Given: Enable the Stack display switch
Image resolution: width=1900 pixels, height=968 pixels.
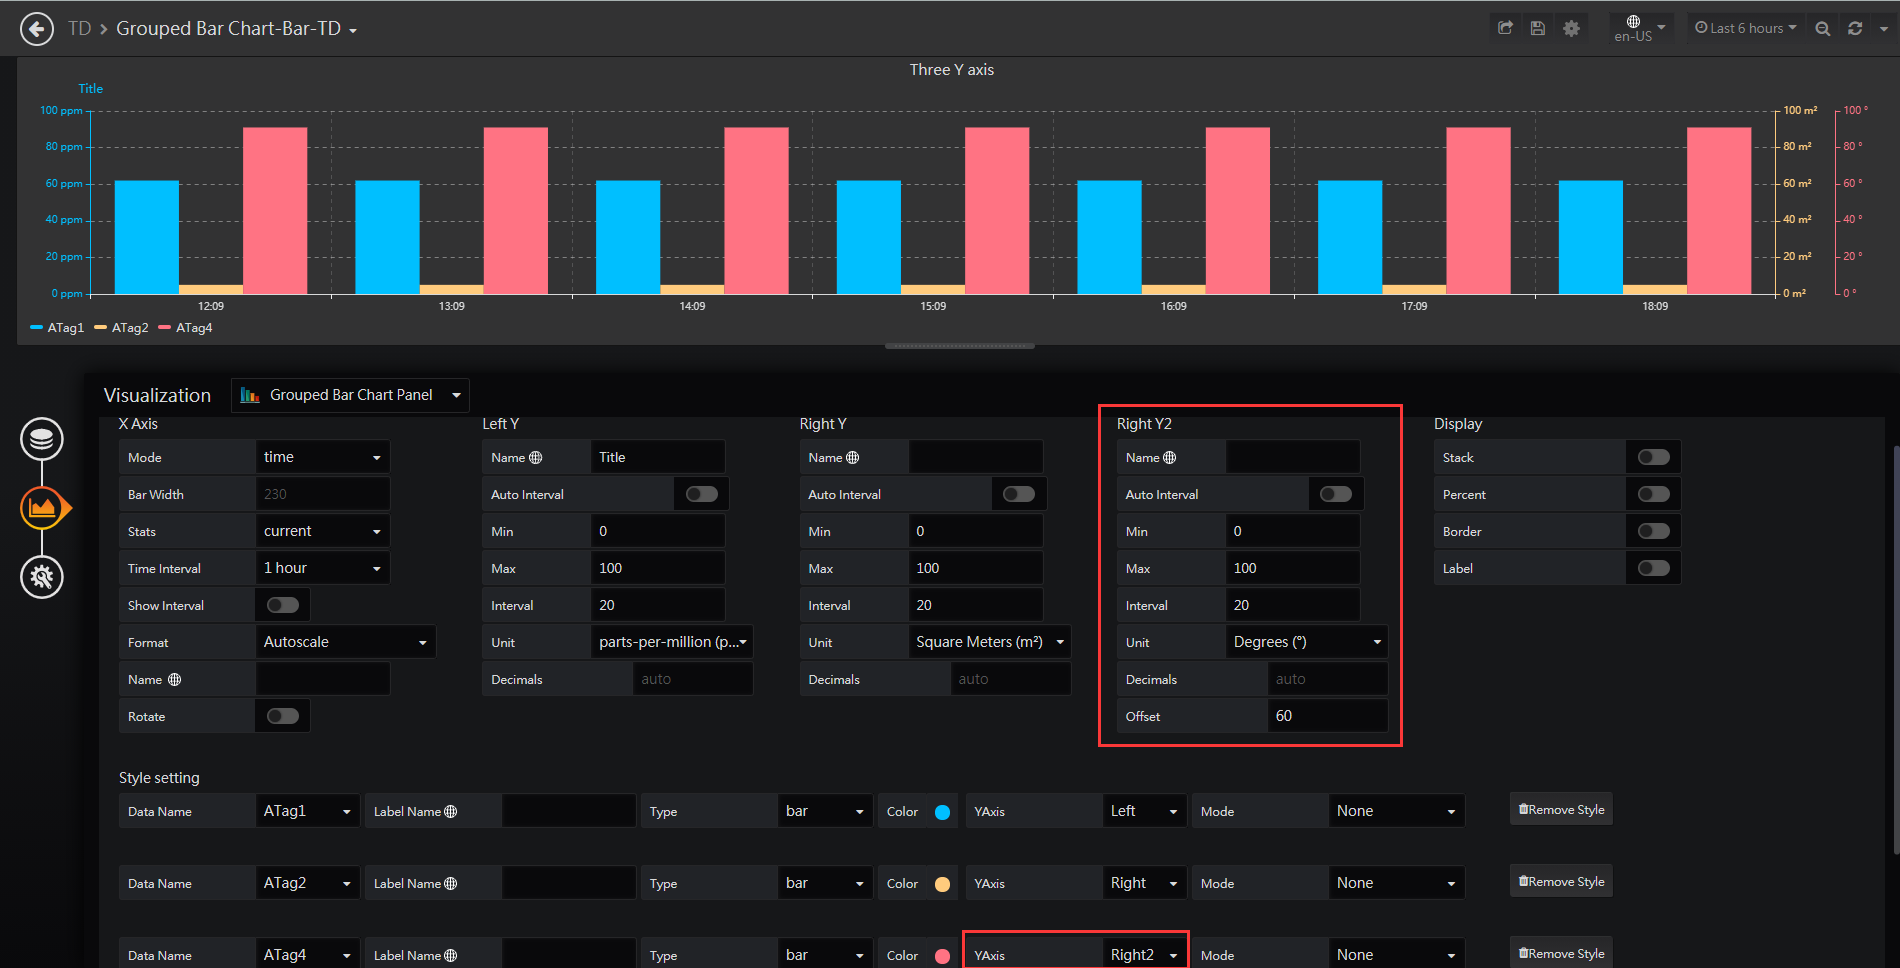Looking at the screenshot, I should point(1654,457).
